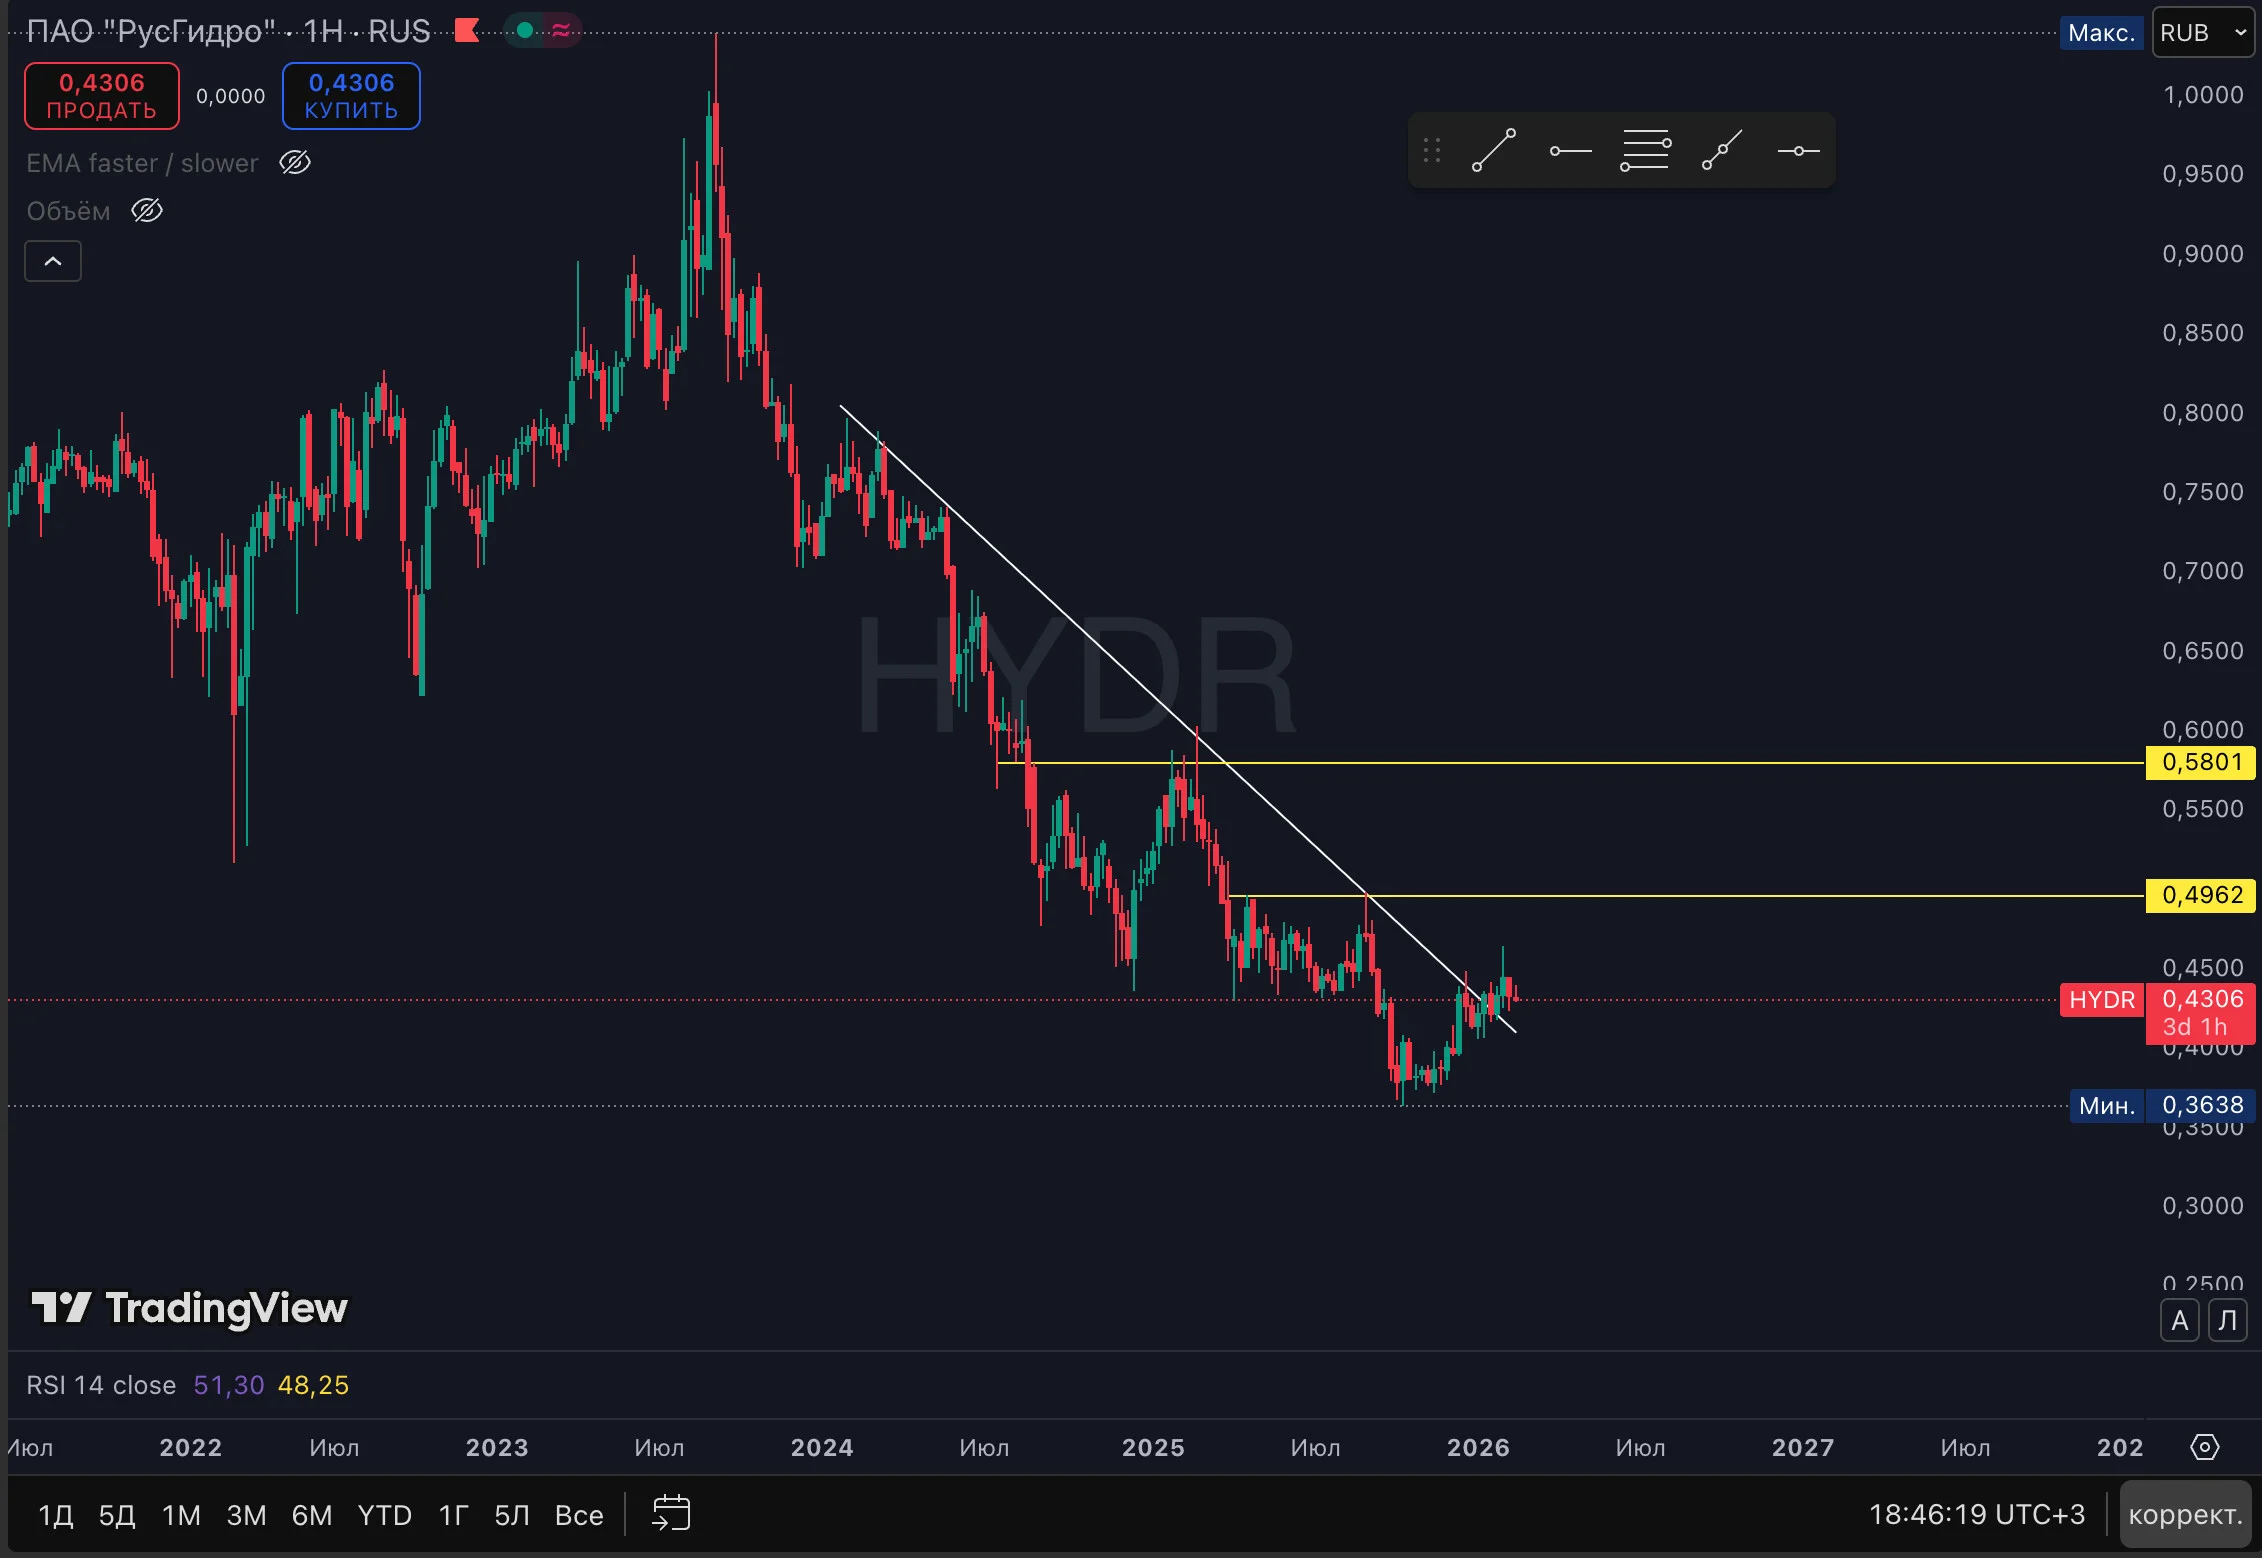
Task: Grab the drawing toolbar drag handle
Action: click(1432, 151)
